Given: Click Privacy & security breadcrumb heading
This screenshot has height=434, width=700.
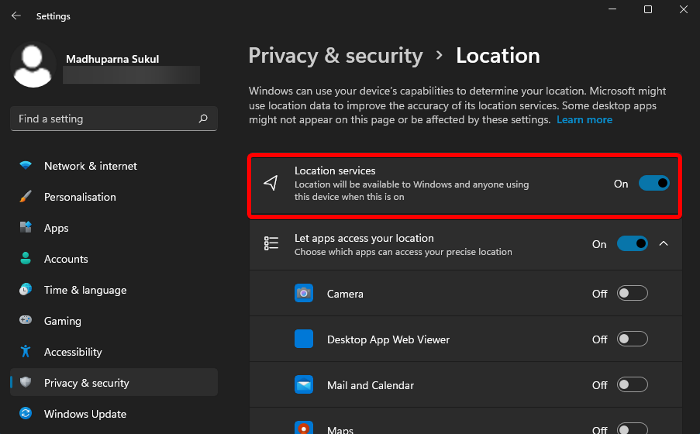Looking at the screenshot, I should 335,56.
